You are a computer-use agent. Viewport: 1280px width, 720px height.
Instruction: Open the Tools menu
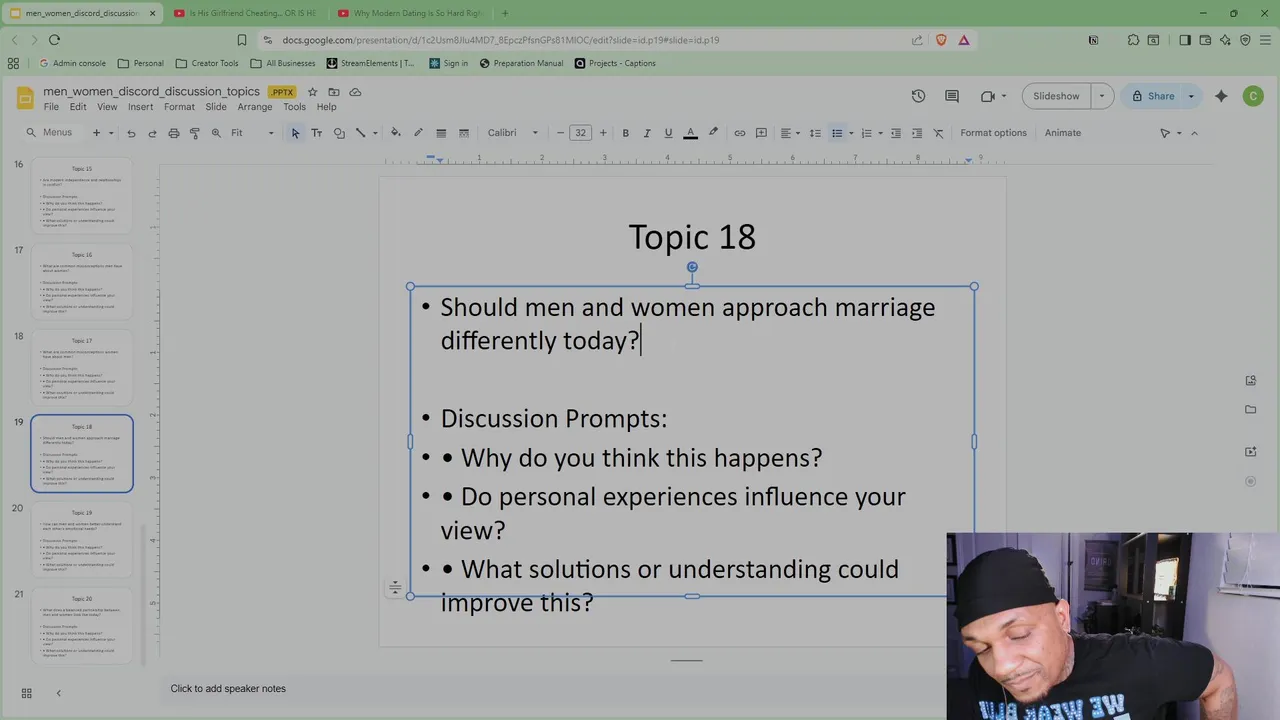294,107
